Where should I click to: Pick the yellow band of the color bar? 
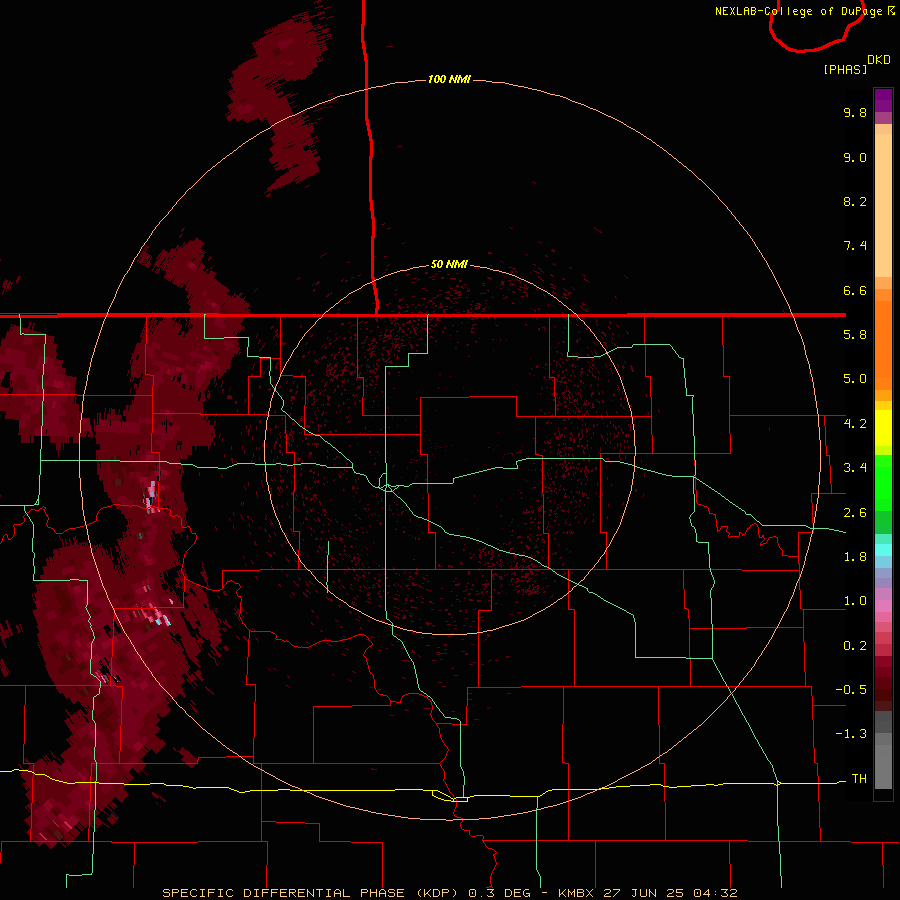pos(883,428)
